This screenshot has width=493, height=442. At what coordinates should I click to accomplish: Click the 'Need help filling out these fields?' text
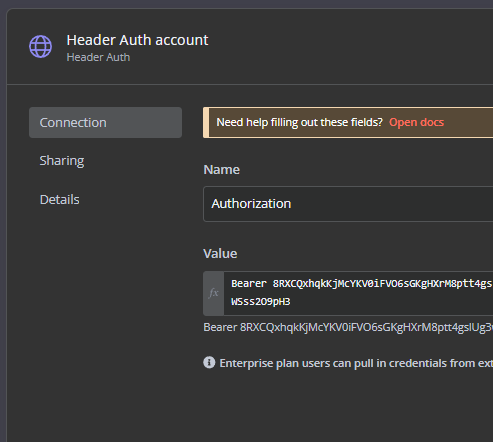point(299,122)
